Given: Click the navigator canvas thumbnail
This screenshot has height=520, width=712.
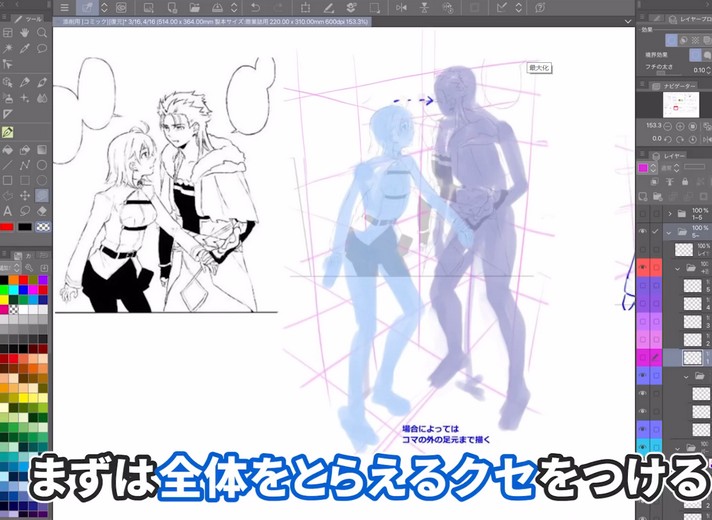Looking at the screenshot, I should pyautogui.click(x=681, y=104).
